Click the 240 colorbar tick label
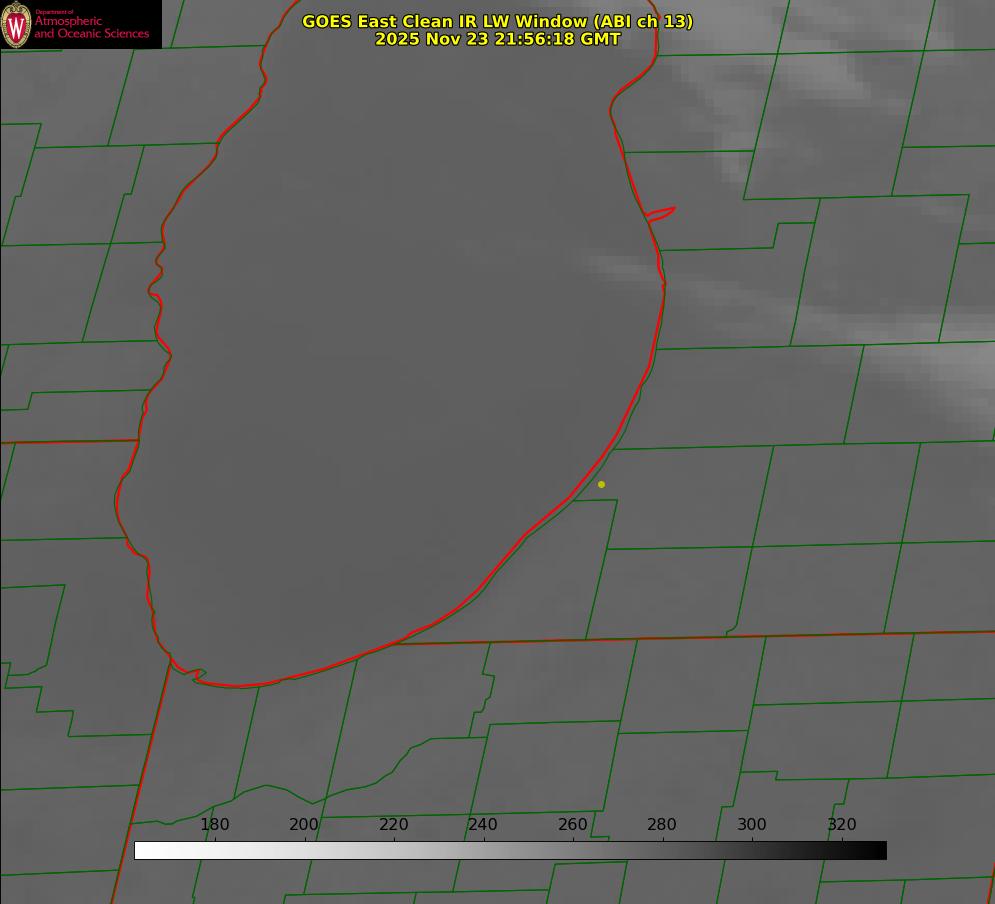The width and height of the screenshot is (995, 904). [483, 824]
